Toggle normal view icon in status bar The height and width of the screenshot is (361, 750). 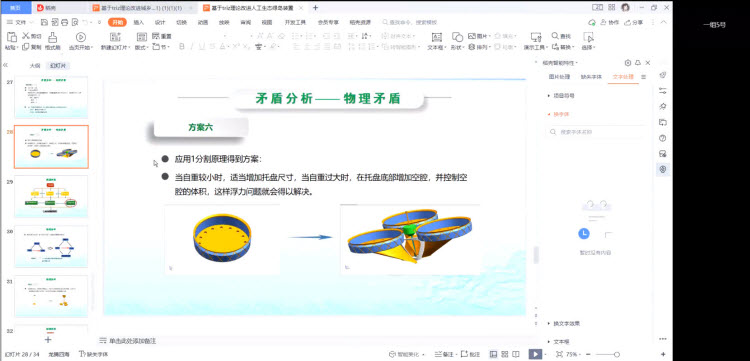(x=494, y=354)
